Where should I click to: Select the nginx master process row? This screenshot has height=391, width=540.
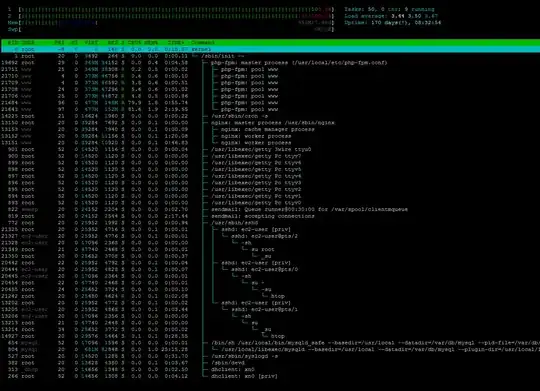tap(270, 123)
